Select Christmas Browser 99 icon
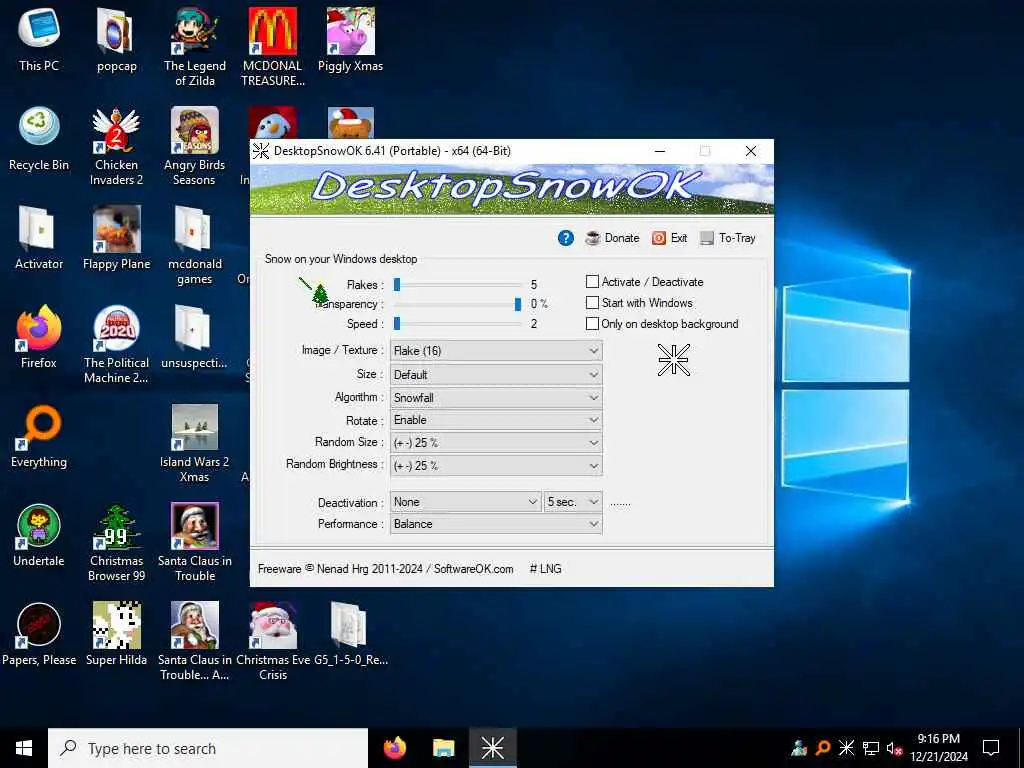Viewport: 1024px width, 768px height. tap(116, 543)
